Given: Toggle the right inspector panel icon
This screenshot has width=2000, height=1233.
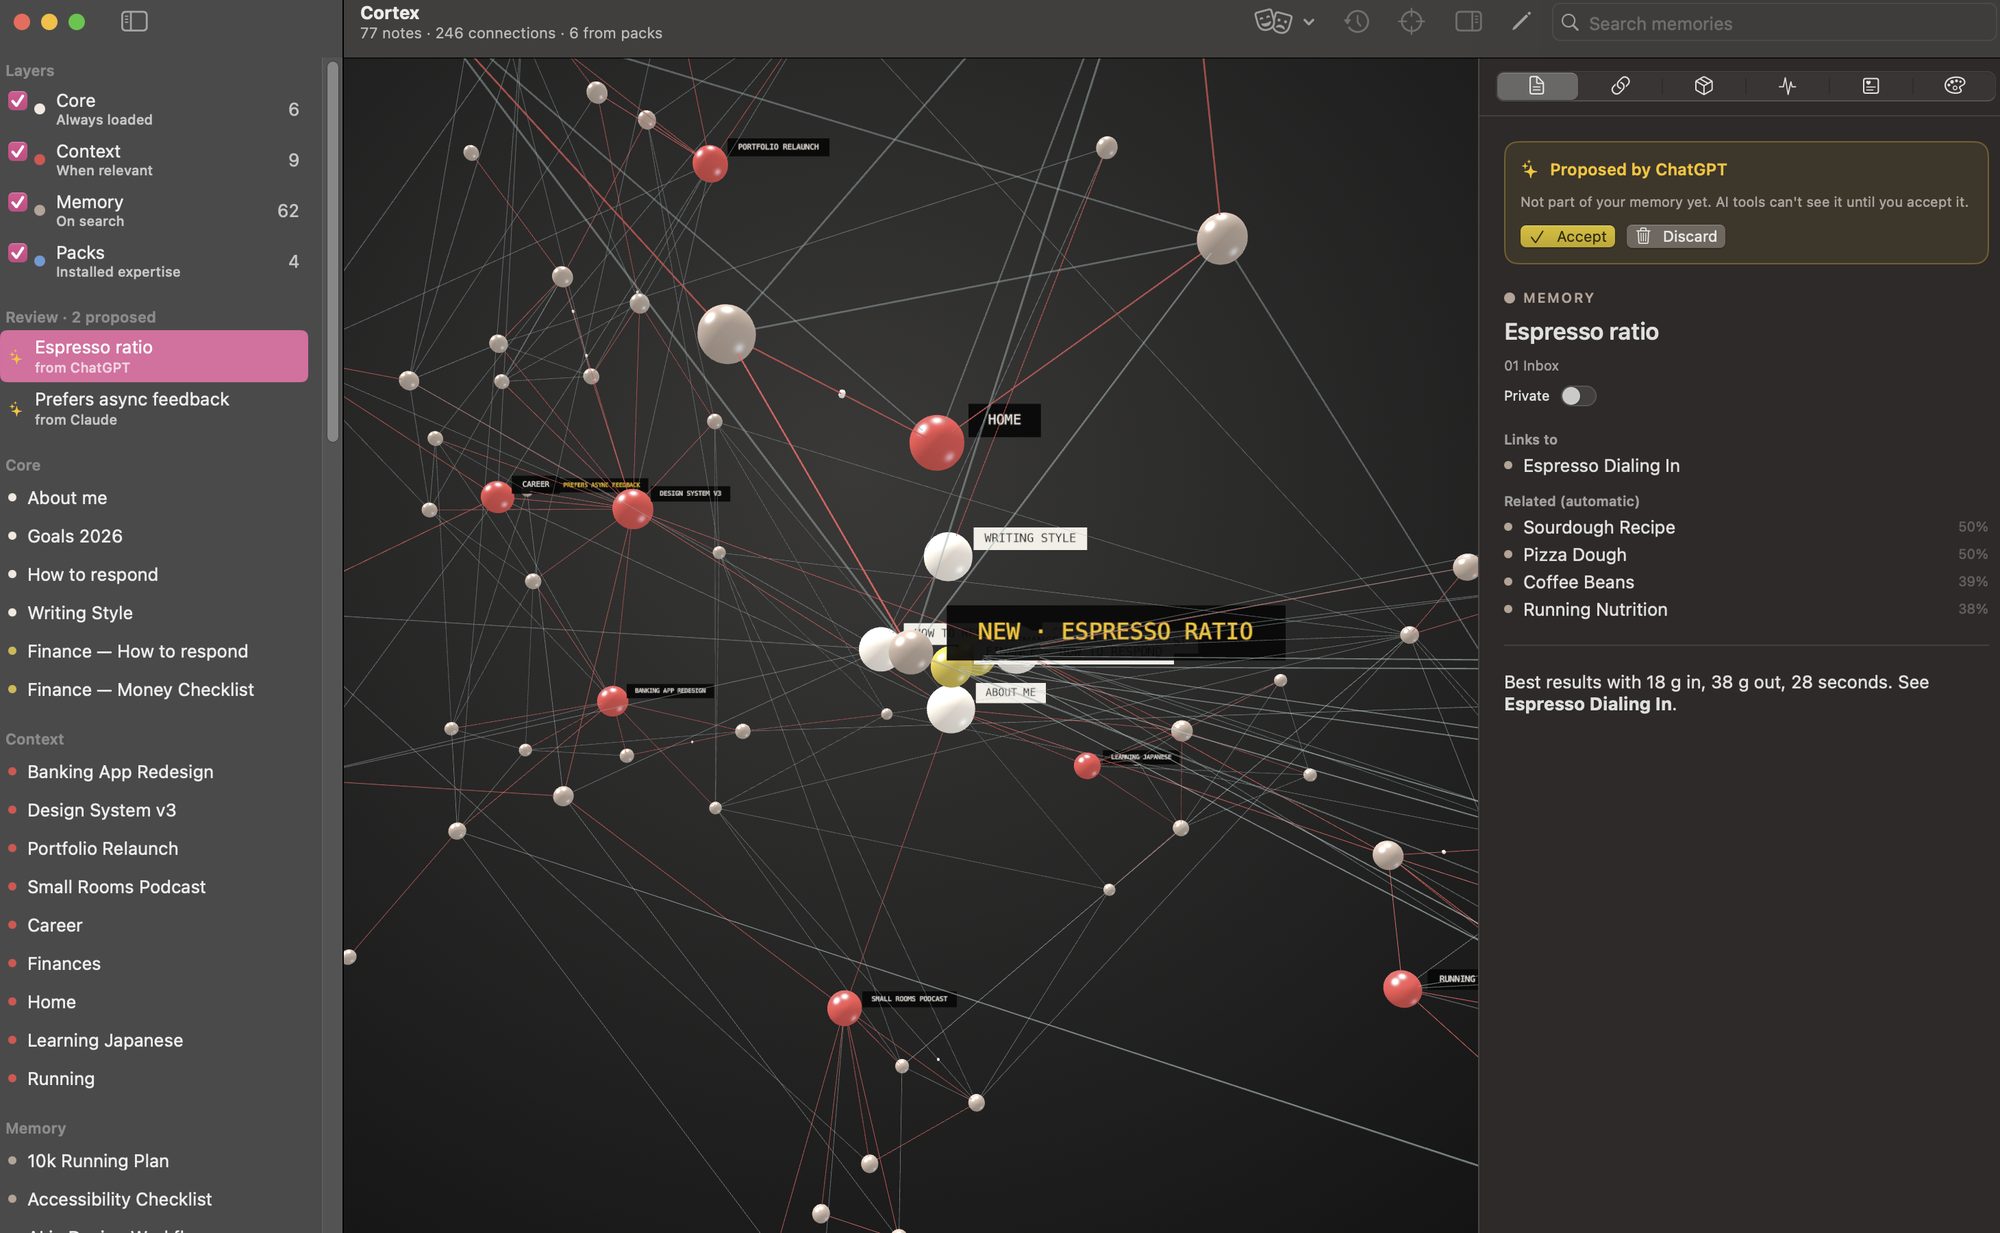Looking at the screenshot, I should coord(1468,21).
